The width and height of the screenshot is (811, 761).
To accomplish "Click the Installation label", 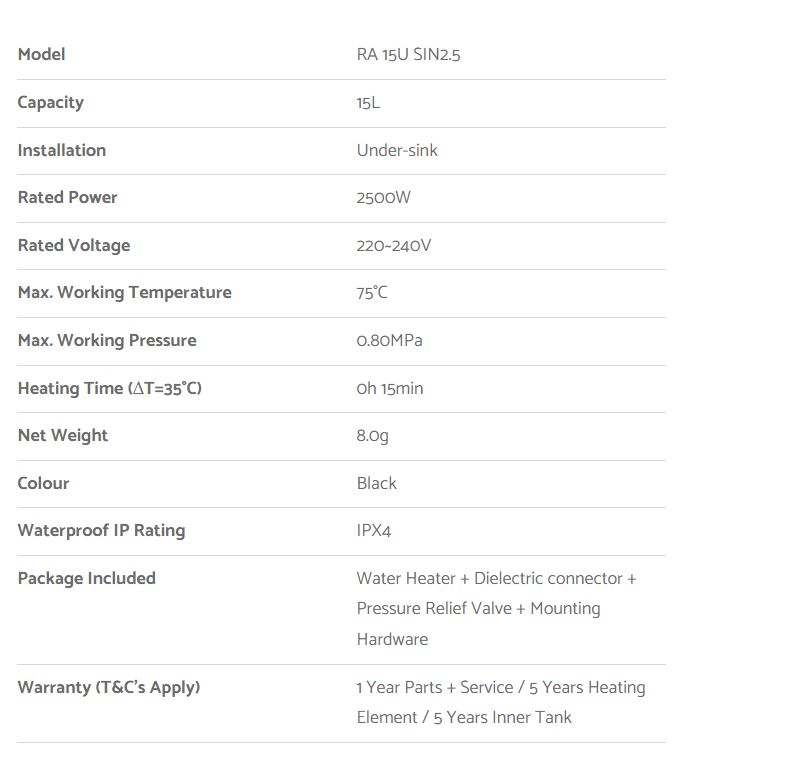I will click(61, 150).
